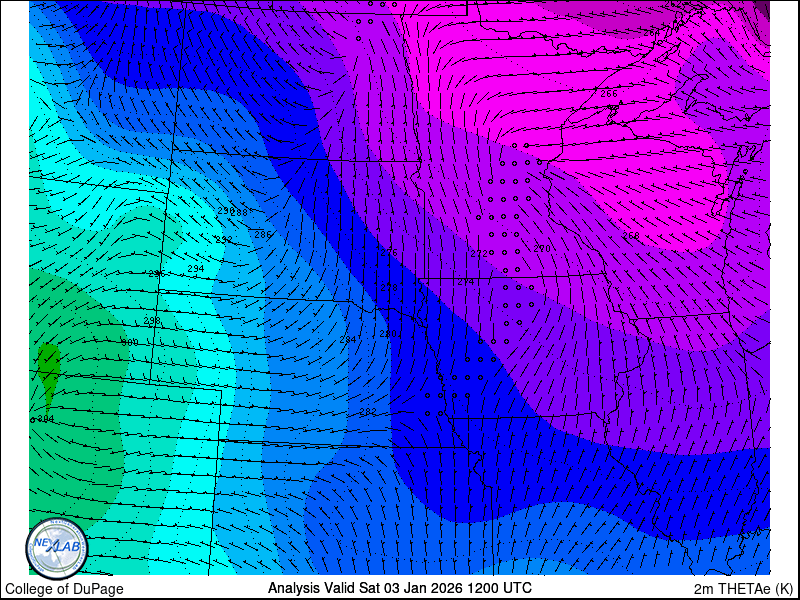
Task: Click the 272 contour label
Action: [479, 253]
